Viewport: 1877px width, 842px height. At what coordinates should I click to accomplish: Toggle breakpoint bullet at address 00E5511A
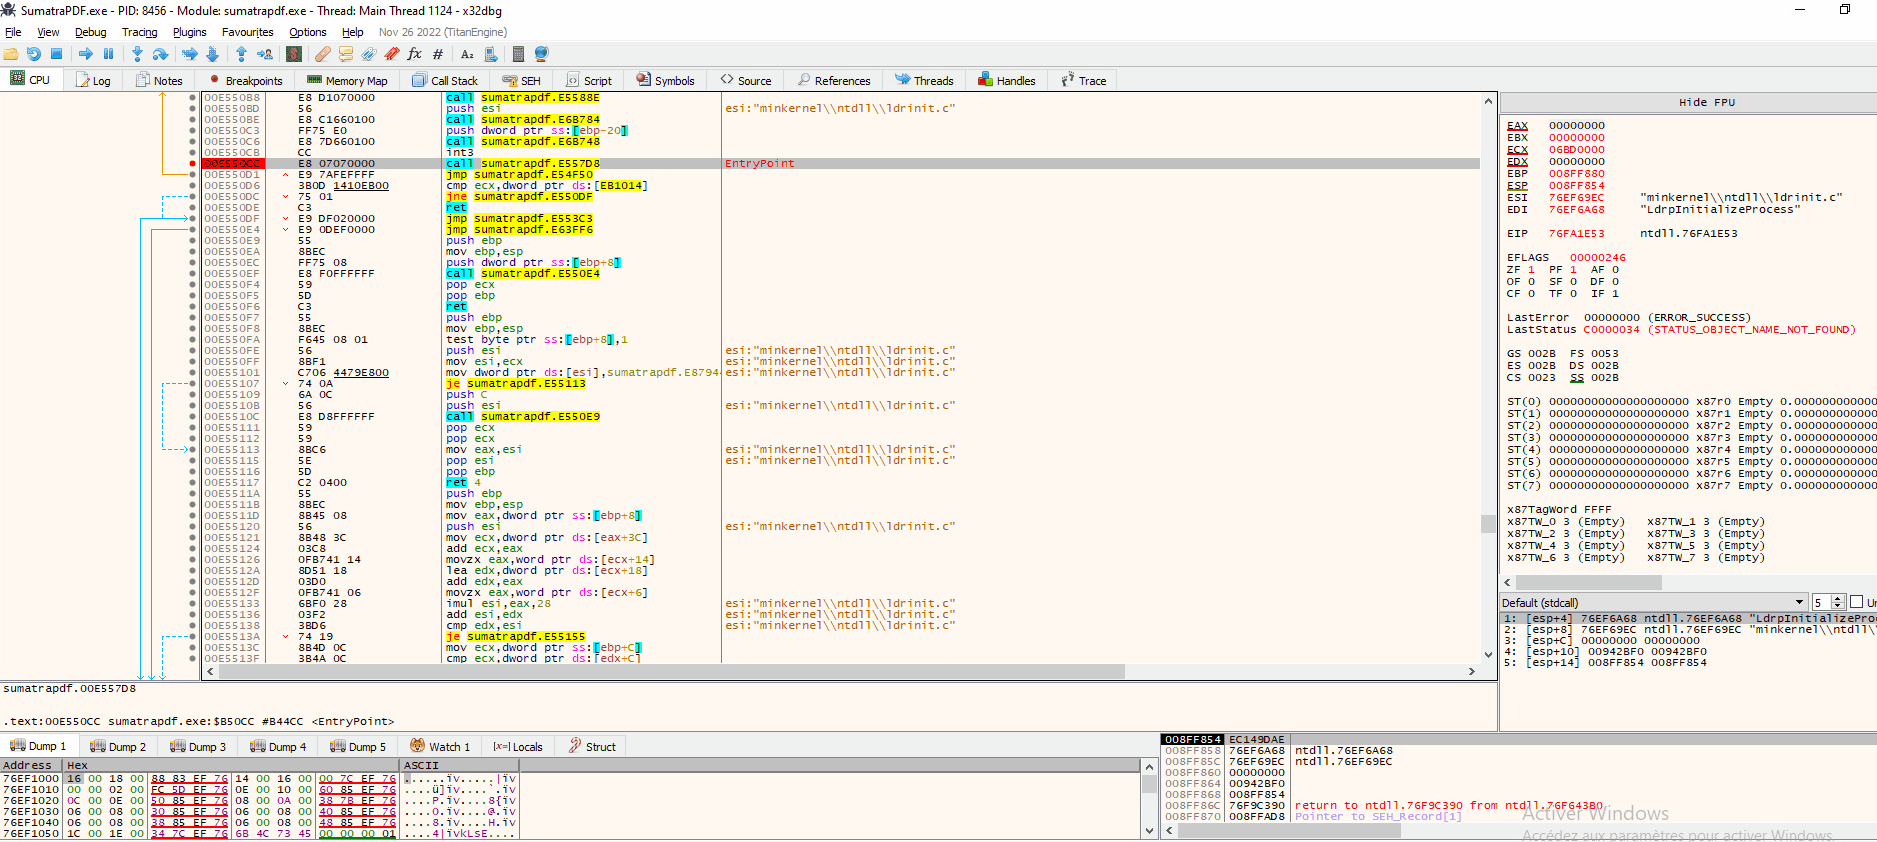[x=192, y=493]
